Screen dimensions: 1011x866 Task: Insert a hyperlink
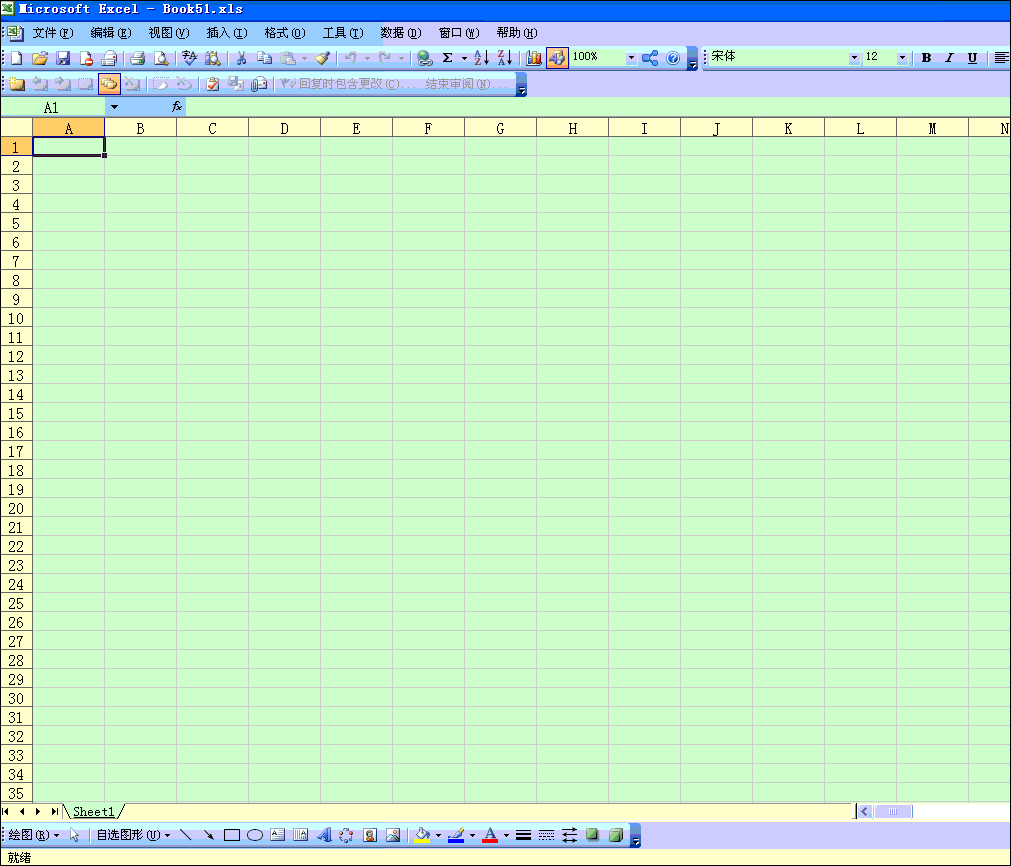pyautogui.click(x=424, y=58)
